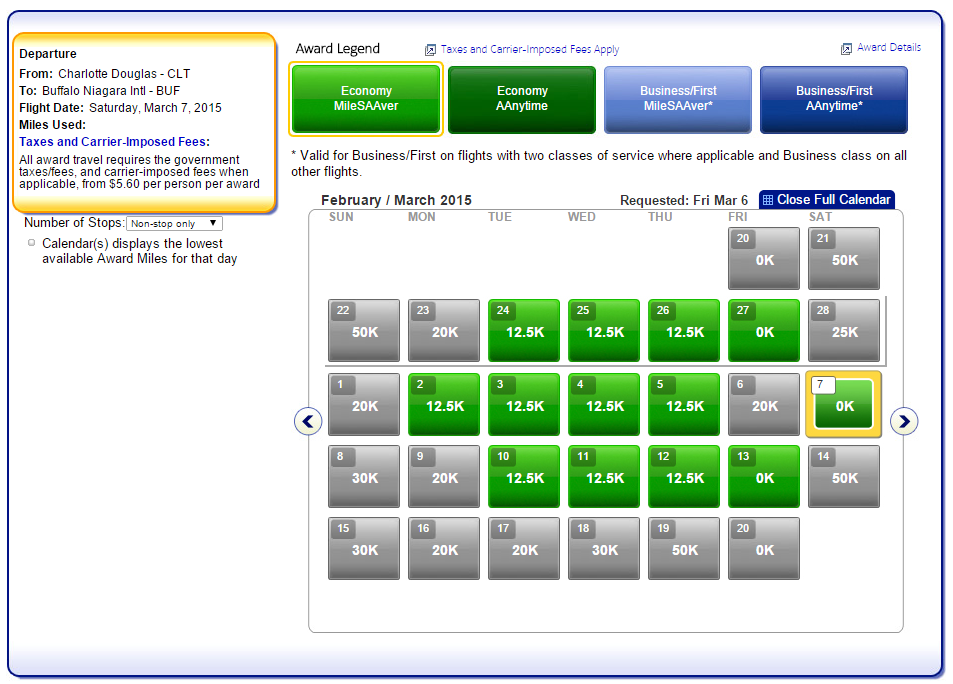The width and height of the screenshot is (953, 684).
Task: Pick March 16 showing 20K
Action: coord(444,548)
